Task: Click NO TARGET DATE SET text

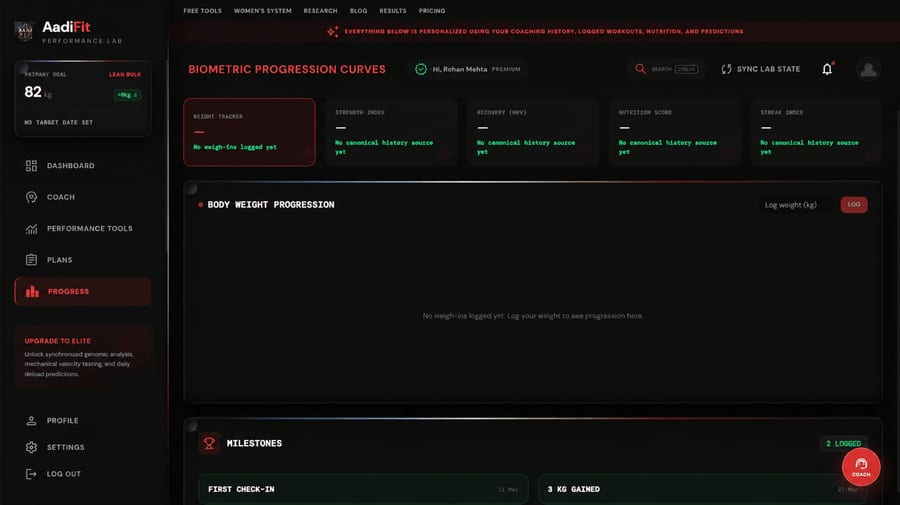Action: (59, 122)
